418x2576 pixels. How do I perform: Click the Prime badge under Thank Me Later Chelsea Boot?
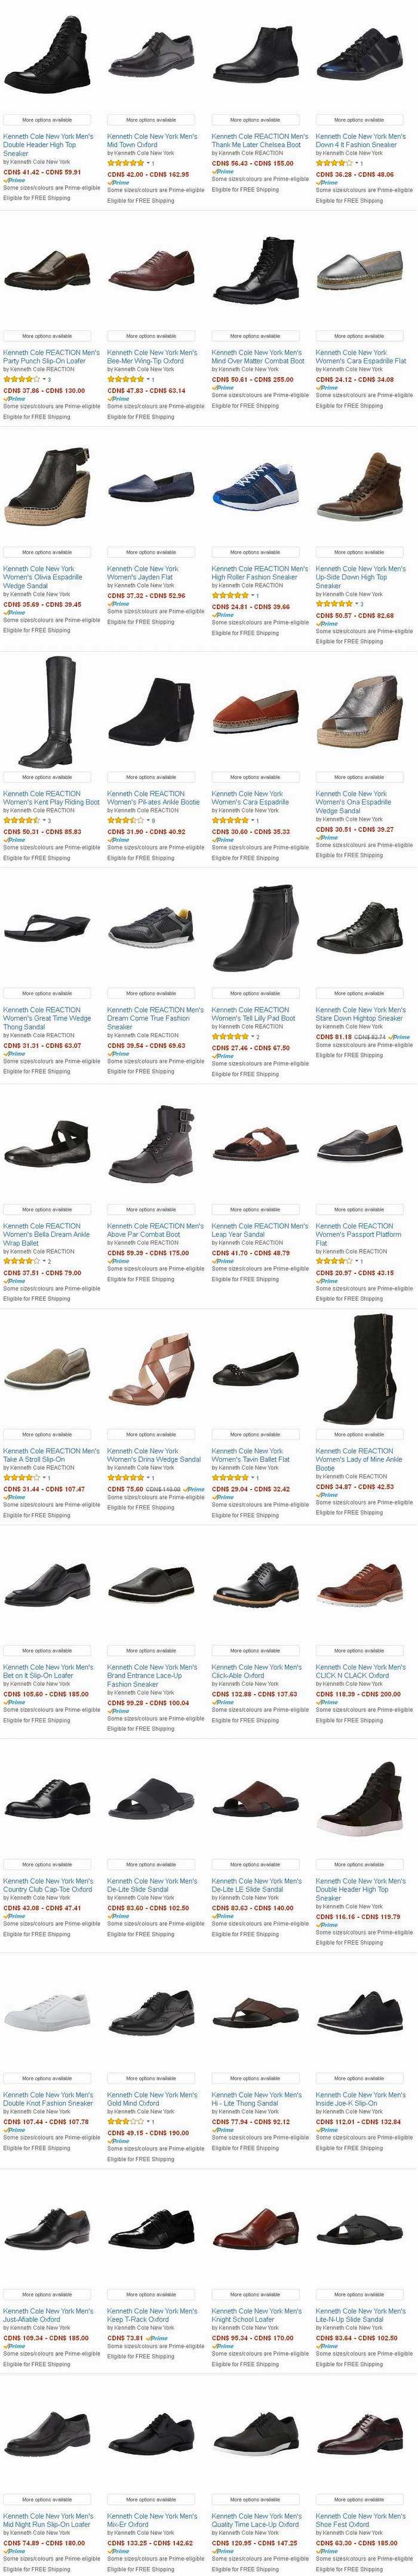223,172
